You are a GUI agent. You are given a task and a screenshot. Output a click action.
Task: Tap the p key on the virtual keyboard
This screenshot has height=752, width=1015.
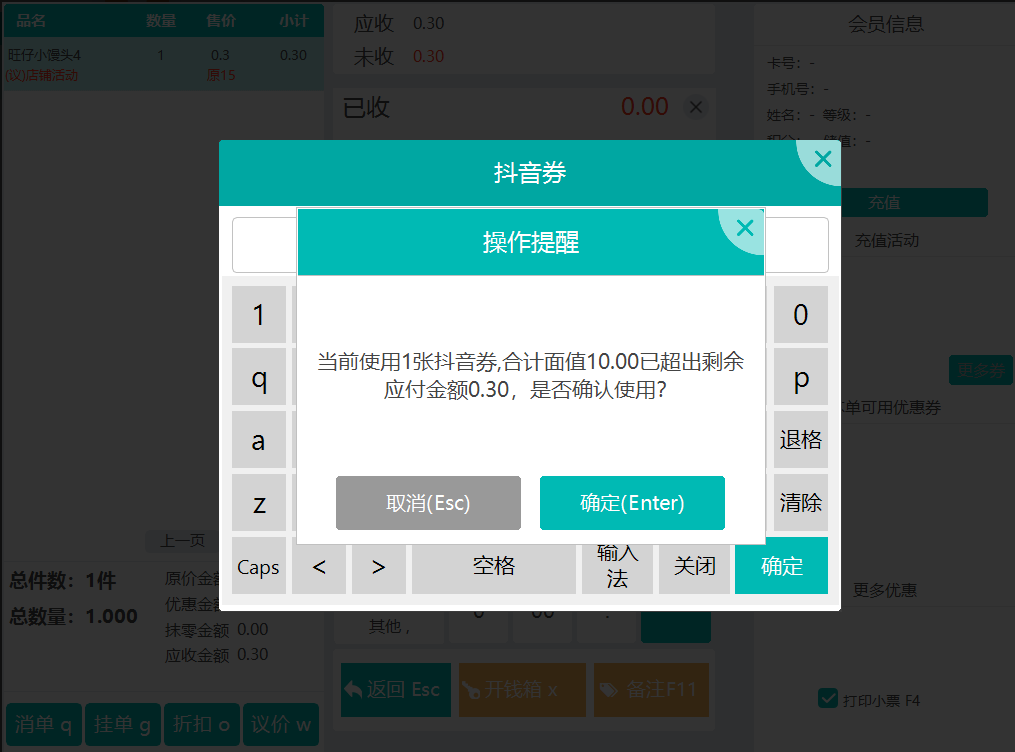tap(801, 377)
